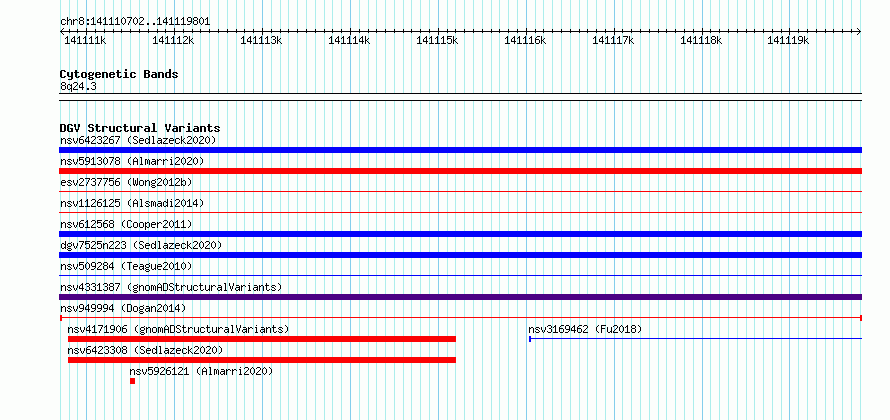Viewport: 890px width, 420px height.
Task: Open the dgv7525n223 (Sedlazeck2020) label
Action: 141,245
